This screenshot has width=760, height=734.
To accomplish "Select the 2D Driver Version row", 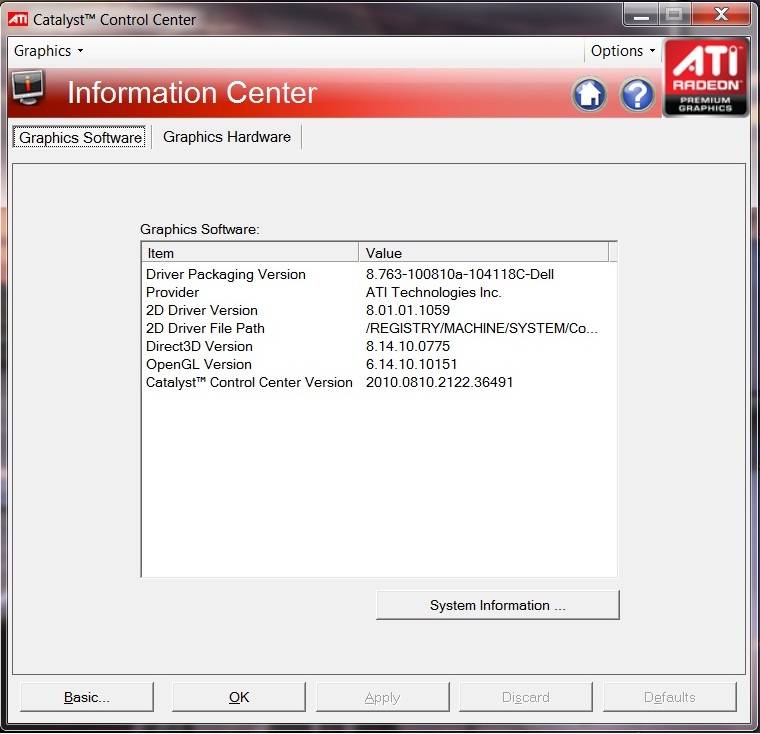I will (x=379, y=310).
